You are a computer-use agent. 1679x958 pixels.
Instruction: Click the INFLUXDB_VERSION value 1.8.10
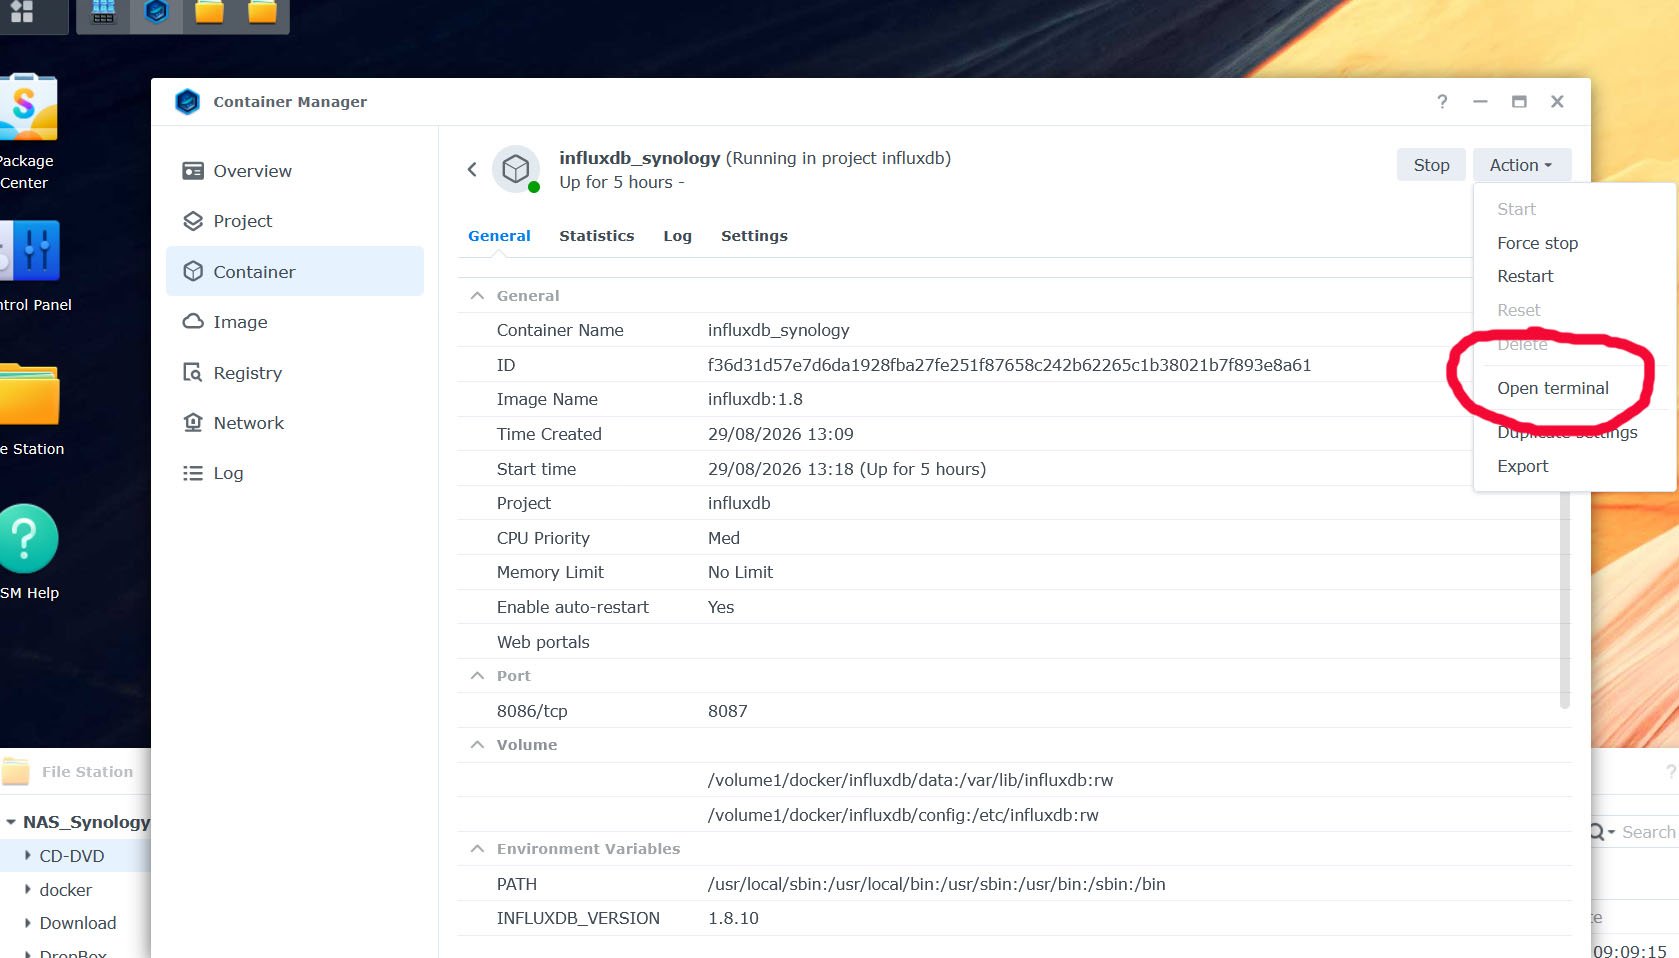coord(733,918)
